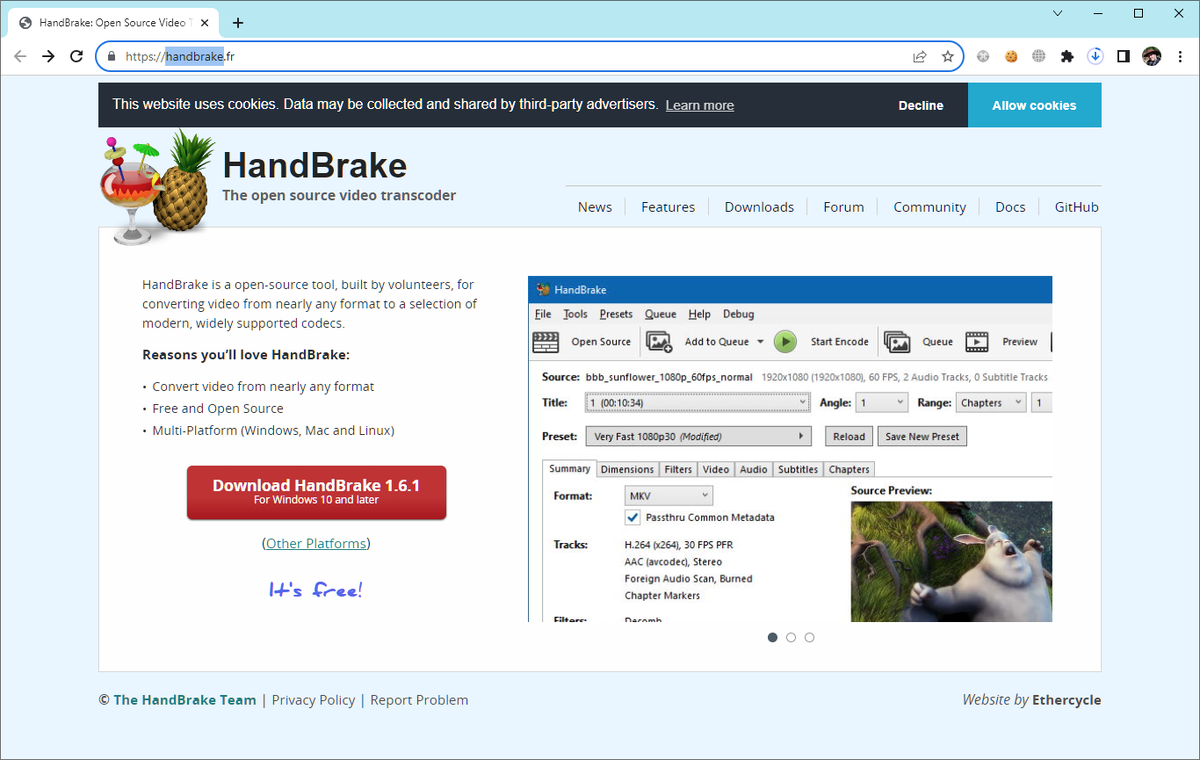Open the Format MKV dropdown
Image resolution: width=1200 pixels, height=760 pixels.
[x=668, y=495]
